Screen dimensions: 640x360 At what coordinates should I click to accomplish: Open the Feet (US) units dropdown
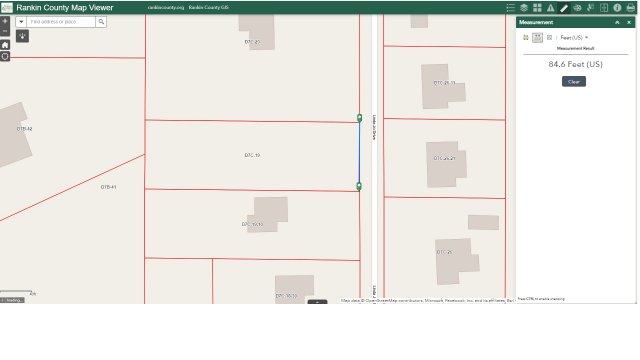[574, 38]
